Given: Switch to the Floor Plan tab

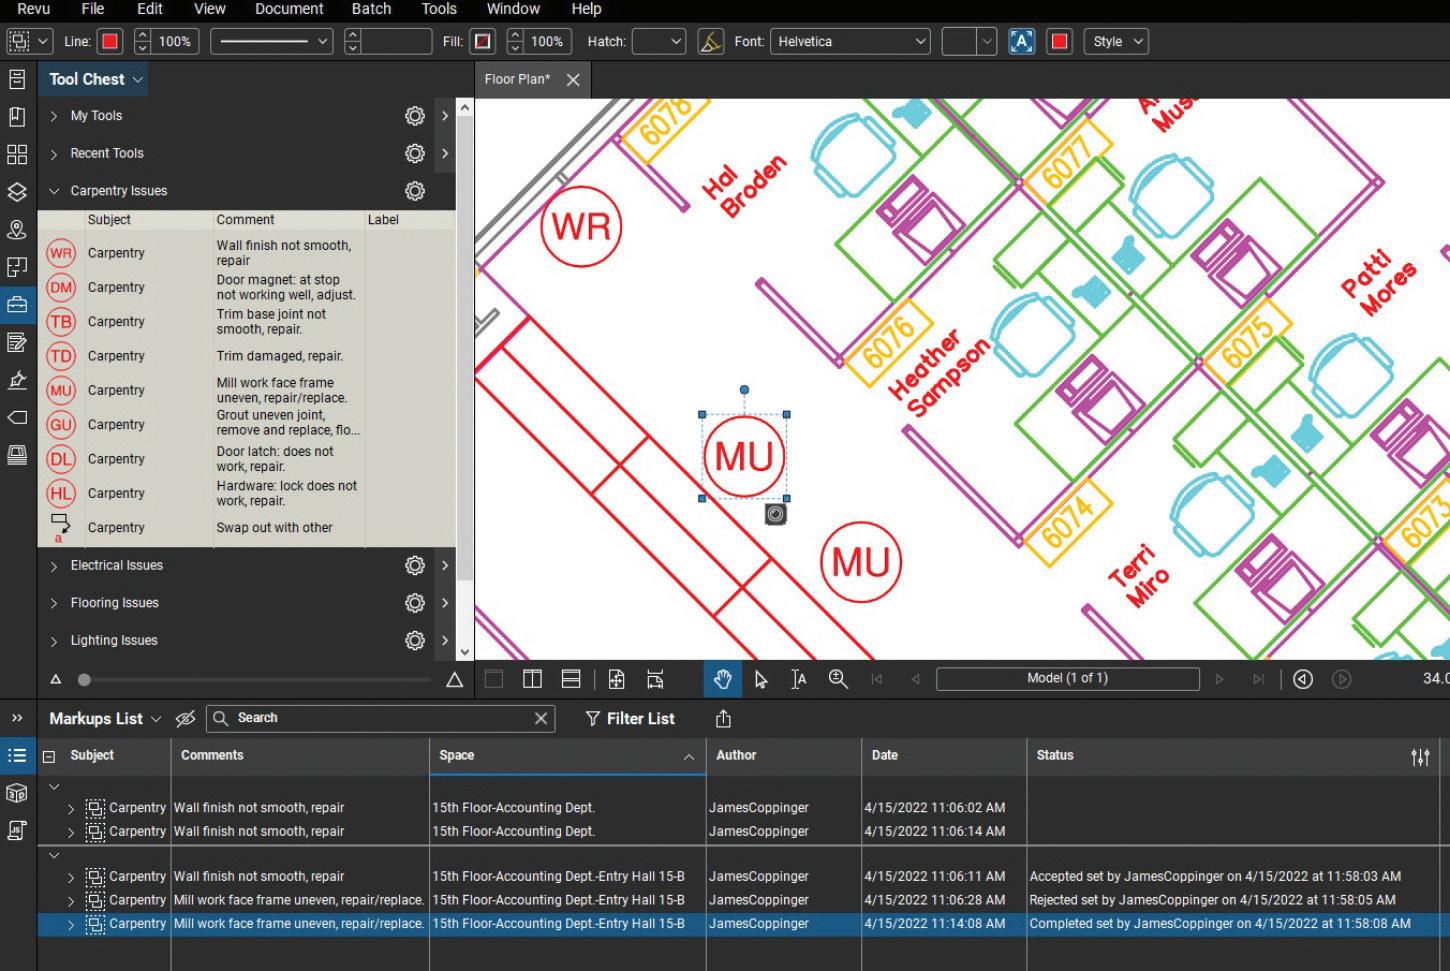Looking at the screenshot, I should [x=517, y=79].
